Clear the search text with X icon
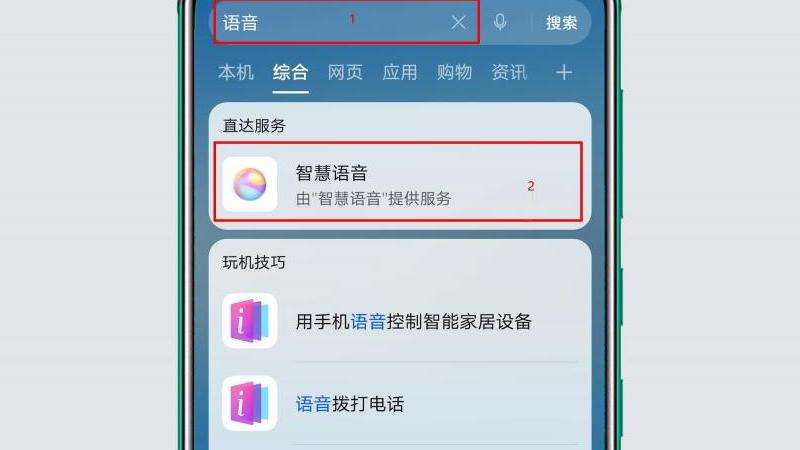 458,22
